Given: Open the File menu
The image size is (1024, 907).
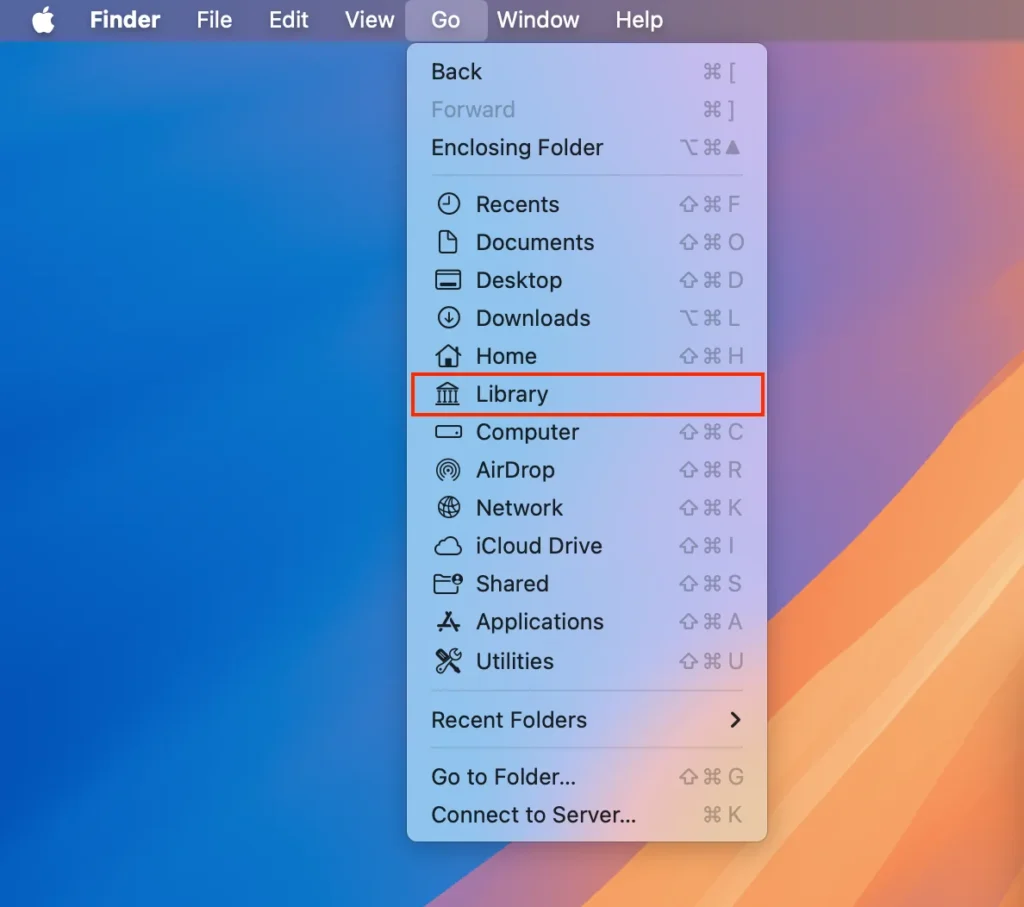Looking at the screenshot, I should click(214, 20).
